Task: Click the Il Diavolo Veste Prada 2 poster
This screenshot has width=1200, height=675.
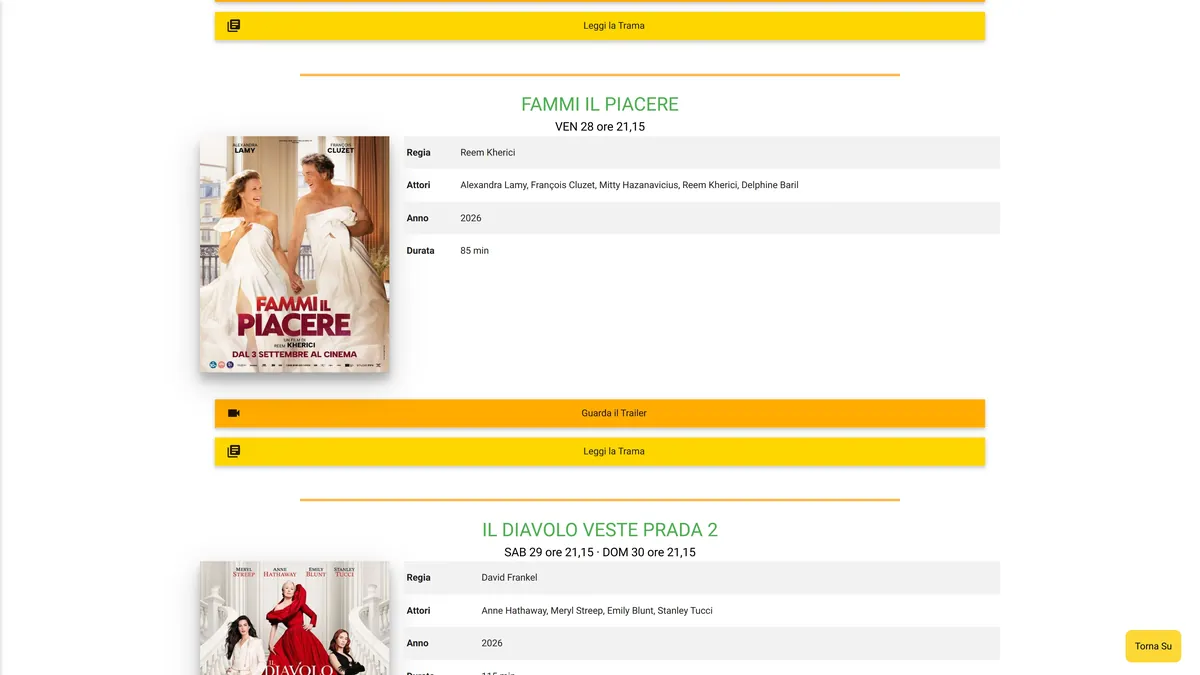Action: [295, 618]
